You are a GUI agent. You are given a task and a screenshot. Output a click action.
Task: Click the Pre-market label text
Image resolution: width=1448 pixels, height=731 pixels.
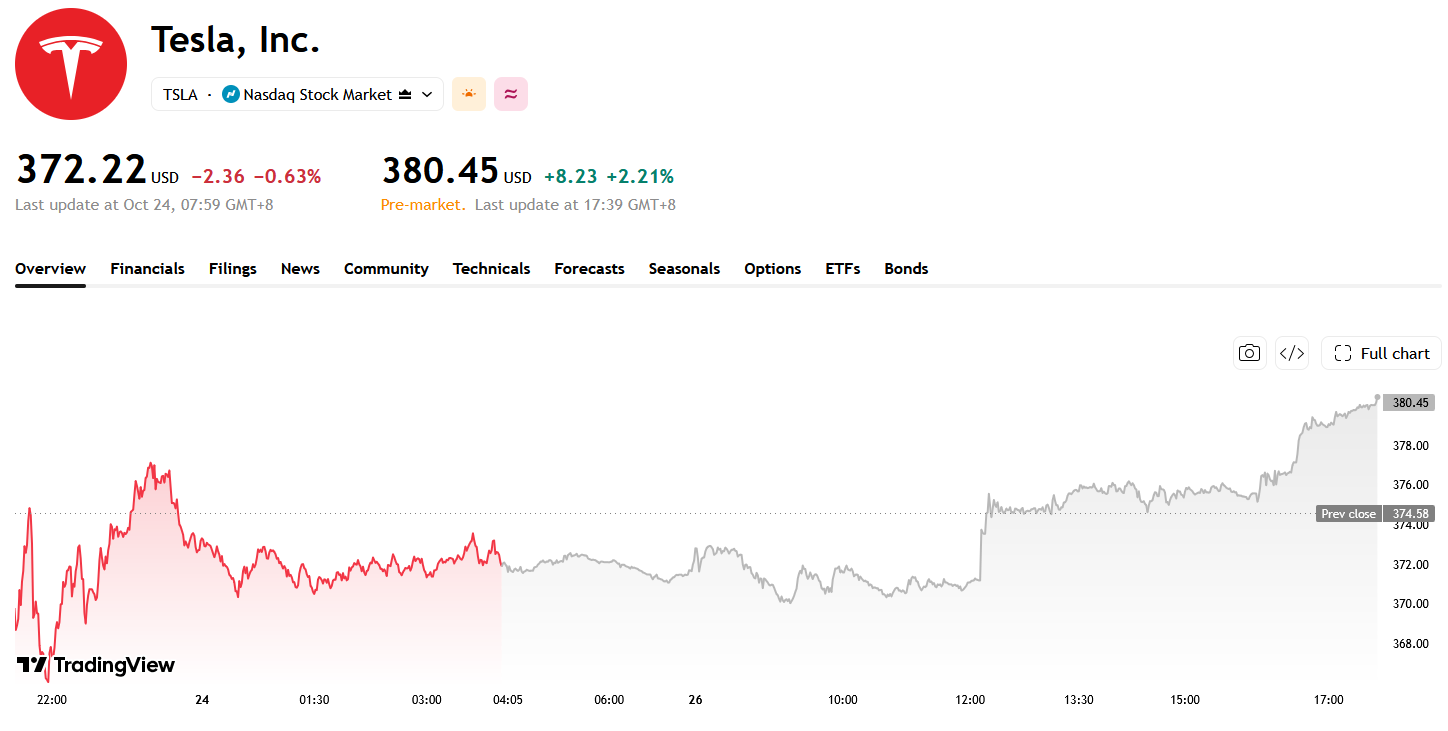(x=423, y=205)
